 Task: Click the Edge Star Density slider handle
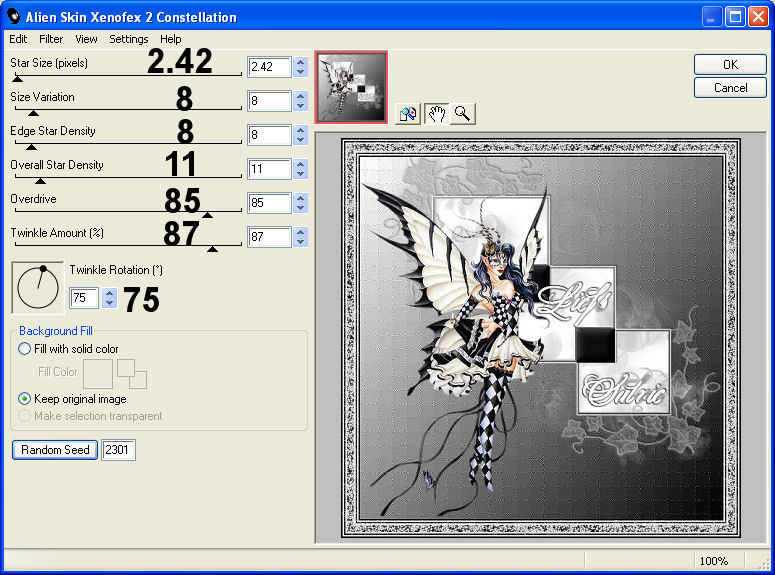pos(31,147)
